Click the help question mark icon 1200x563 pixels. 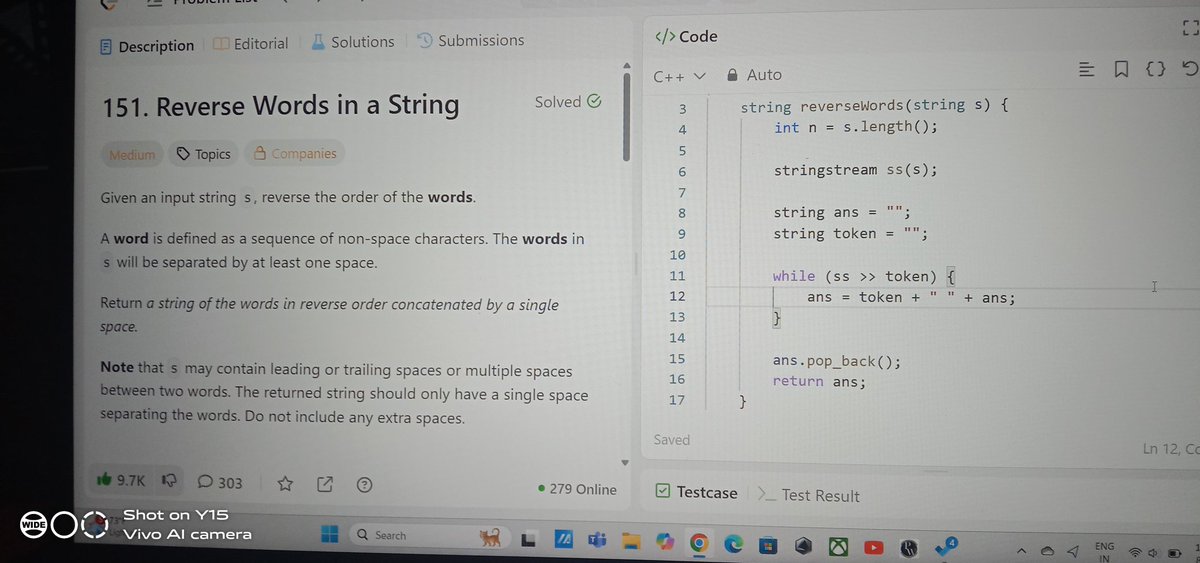click(x=365, y=485)
